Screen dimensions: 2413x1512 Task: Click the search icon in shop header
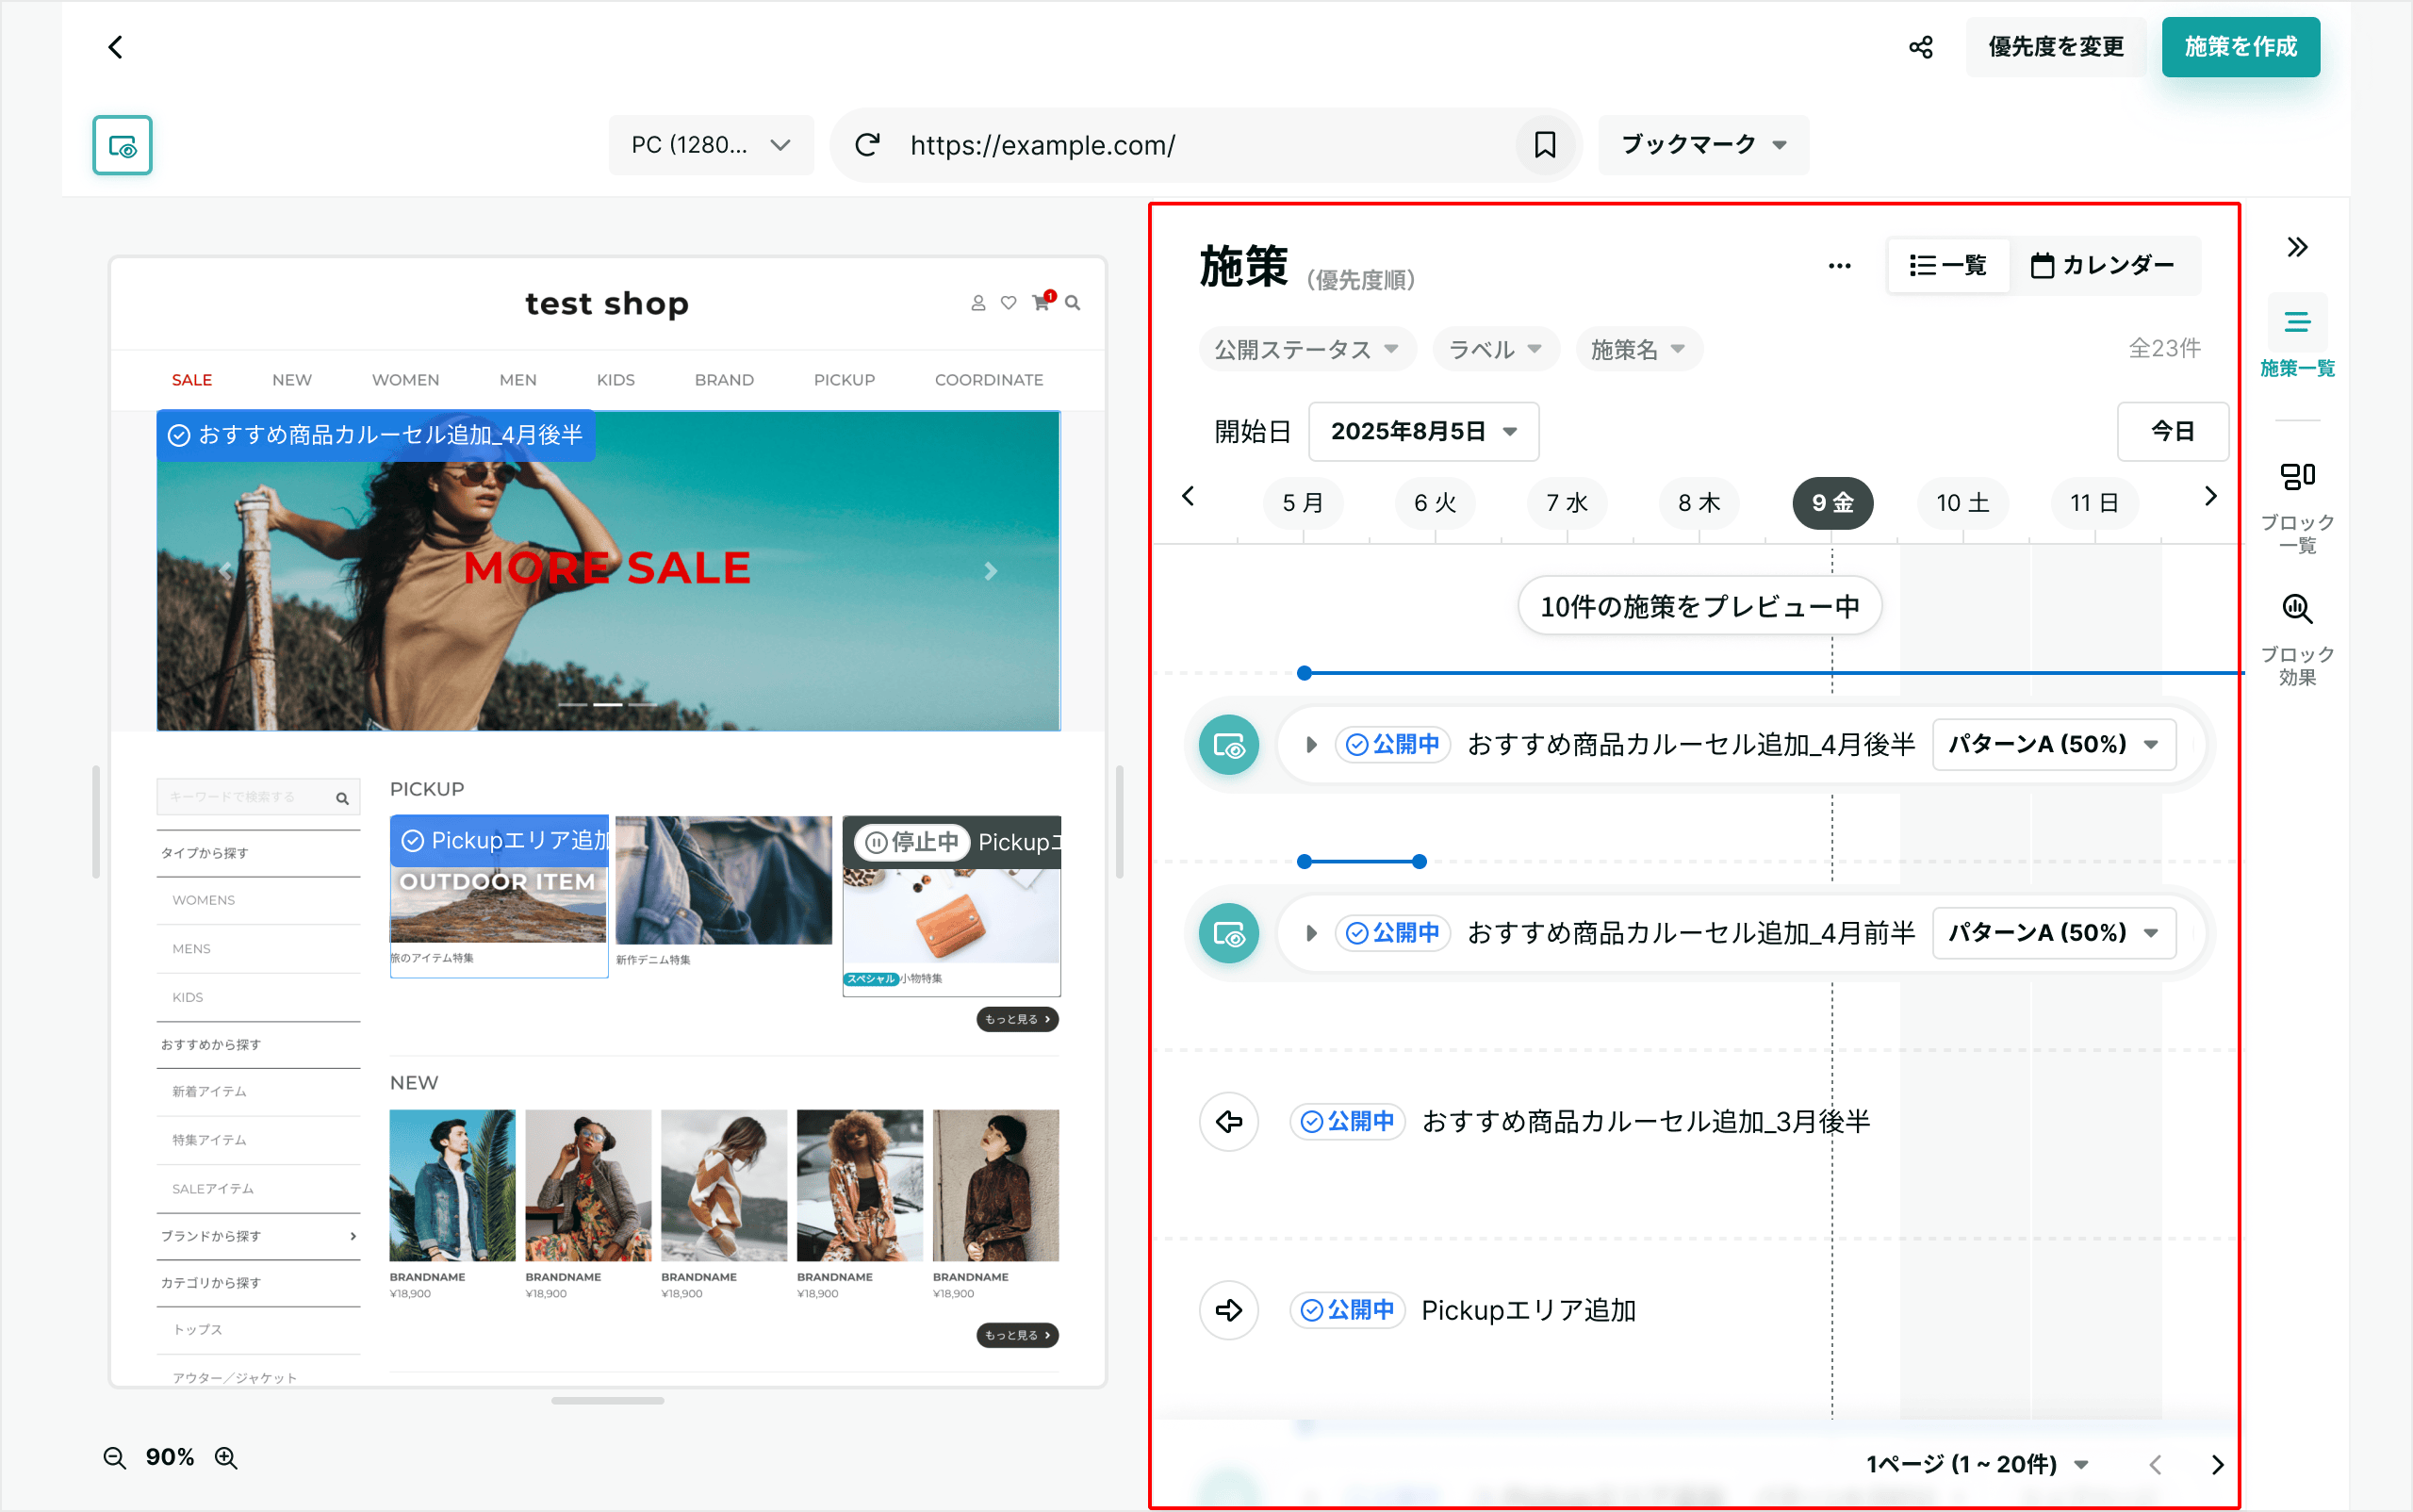click(1072, 303)
